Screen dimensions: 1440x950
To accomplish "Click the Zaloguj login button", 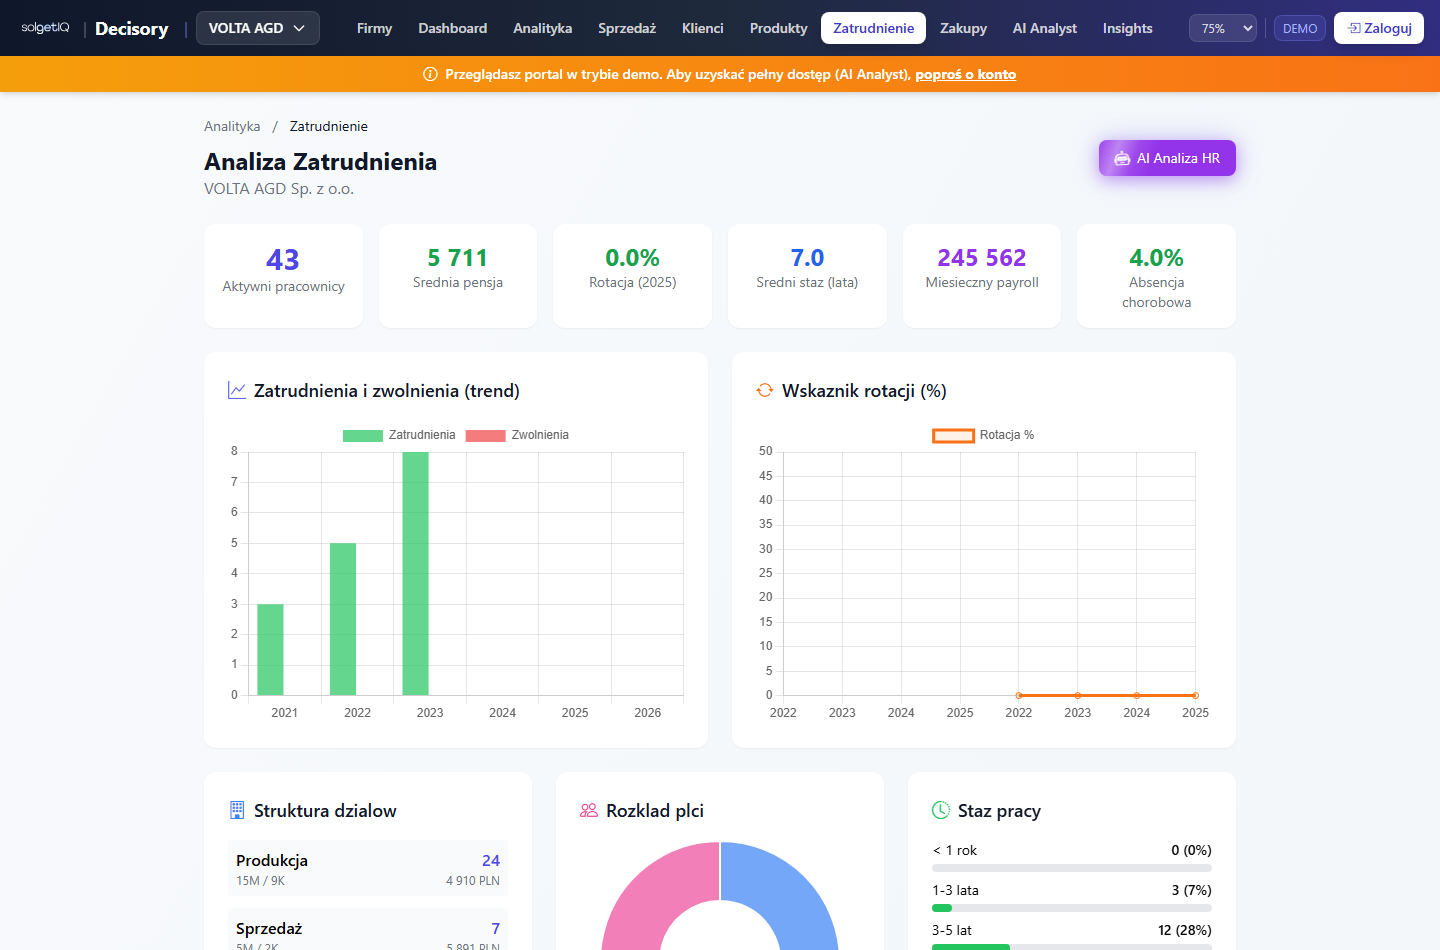I will 1379,28.
